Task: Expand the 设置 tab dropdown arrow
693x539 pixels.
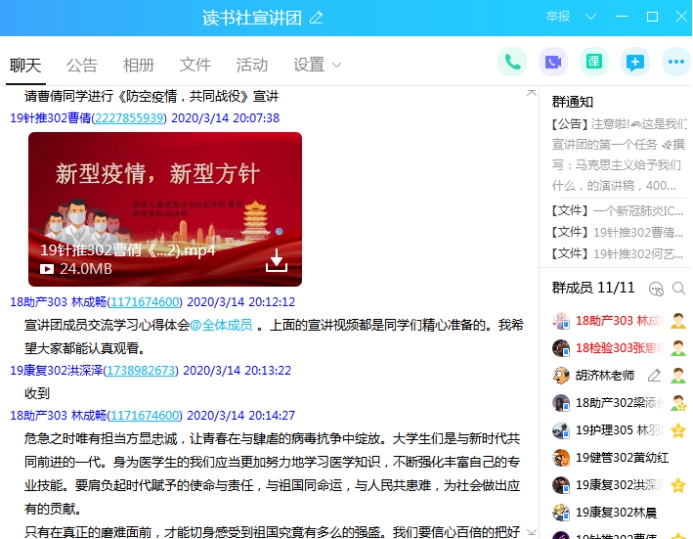Action: pyautogui.click(x=336, y=65)
